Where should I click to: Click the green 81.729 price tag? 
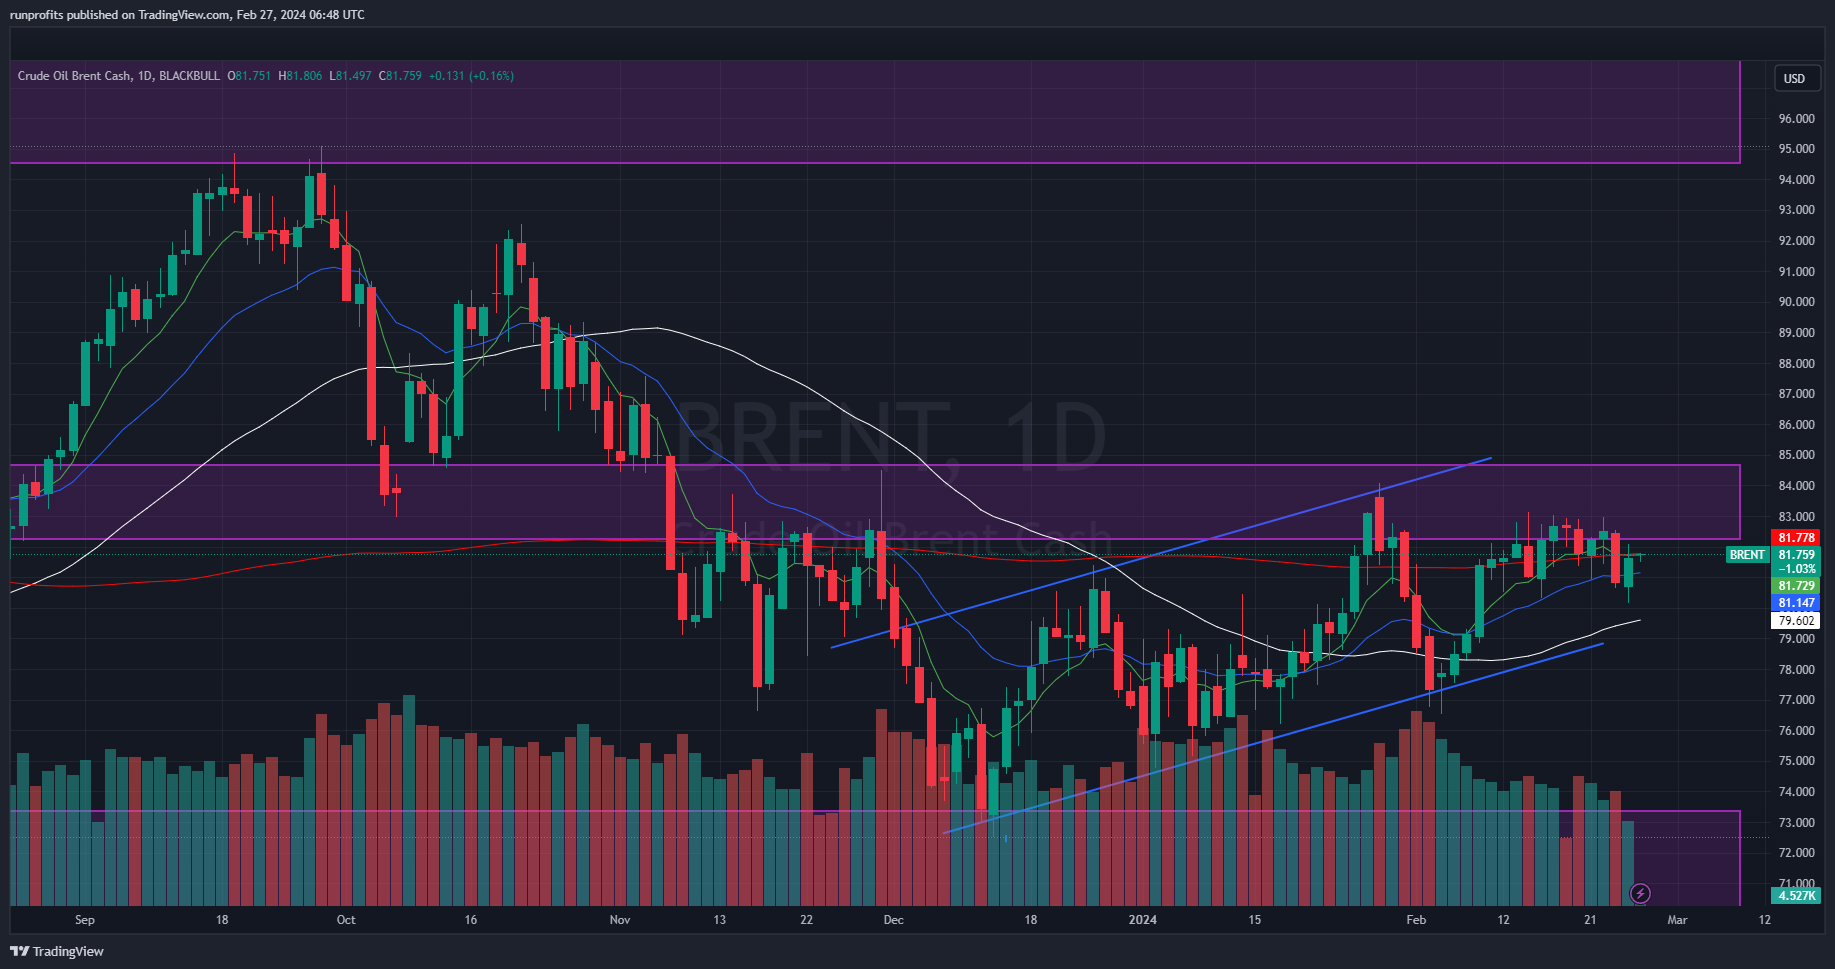pos(1796,586)
